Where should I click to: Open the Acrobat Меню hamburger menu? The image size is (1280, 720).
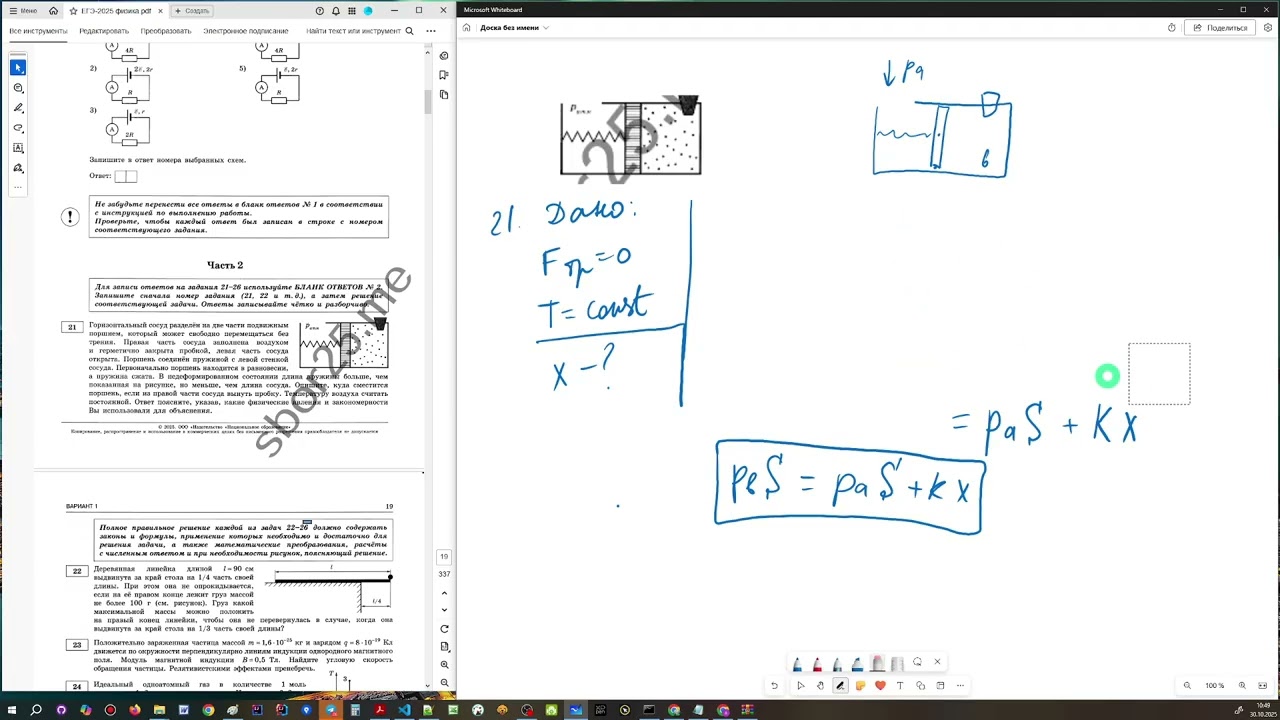coord(21,11)
